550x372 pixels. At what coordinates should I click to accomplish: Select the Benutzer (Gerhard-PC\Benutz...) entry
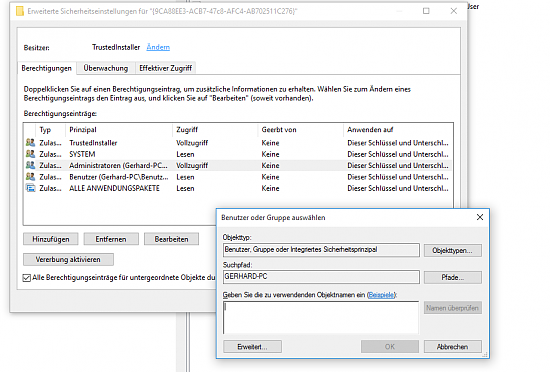tap(119, 177)
